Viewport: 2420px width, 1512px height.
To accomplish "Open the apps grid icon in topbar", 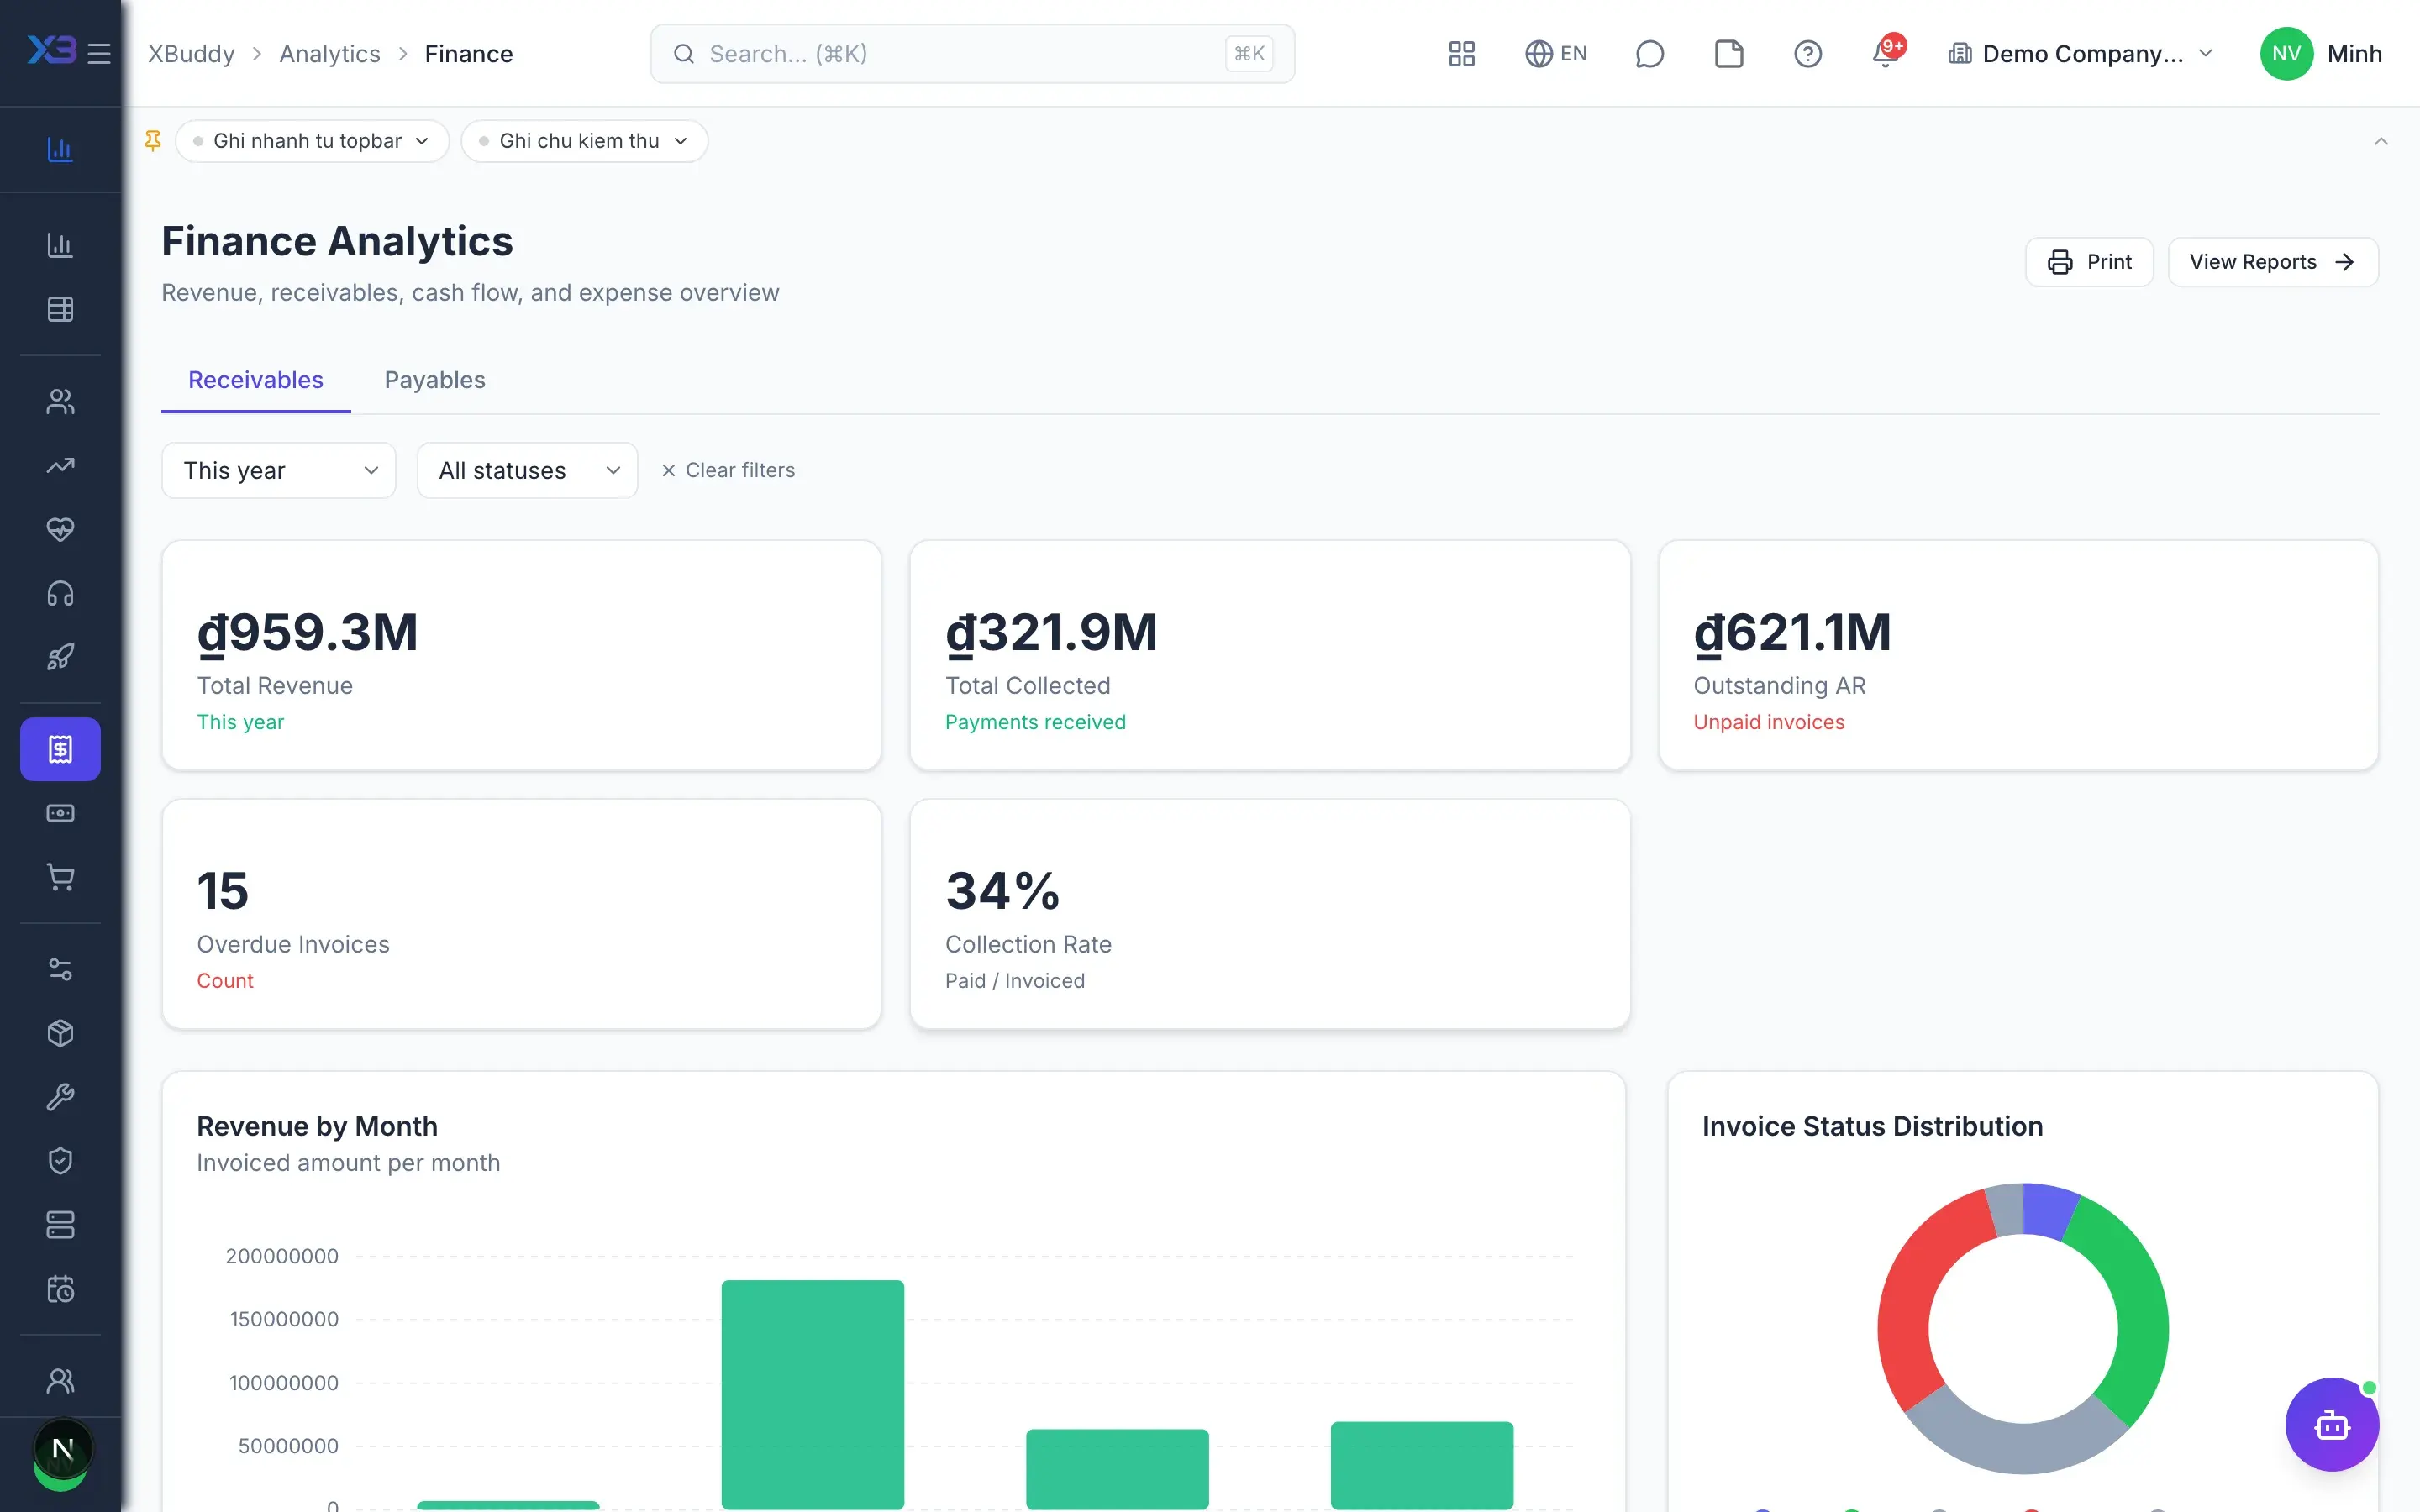I will [x=1461, y=53].
